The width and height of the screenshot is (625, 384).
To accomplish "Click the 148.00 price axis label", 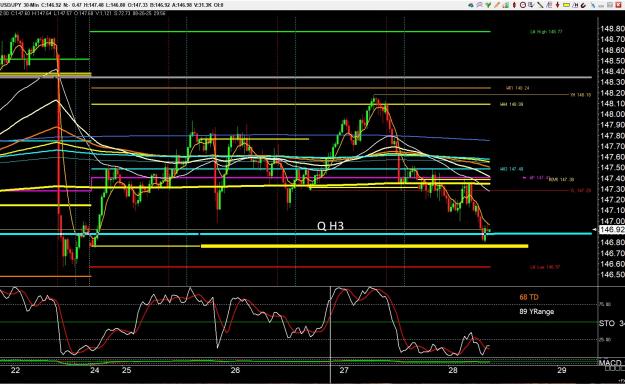I will (612, 114).
